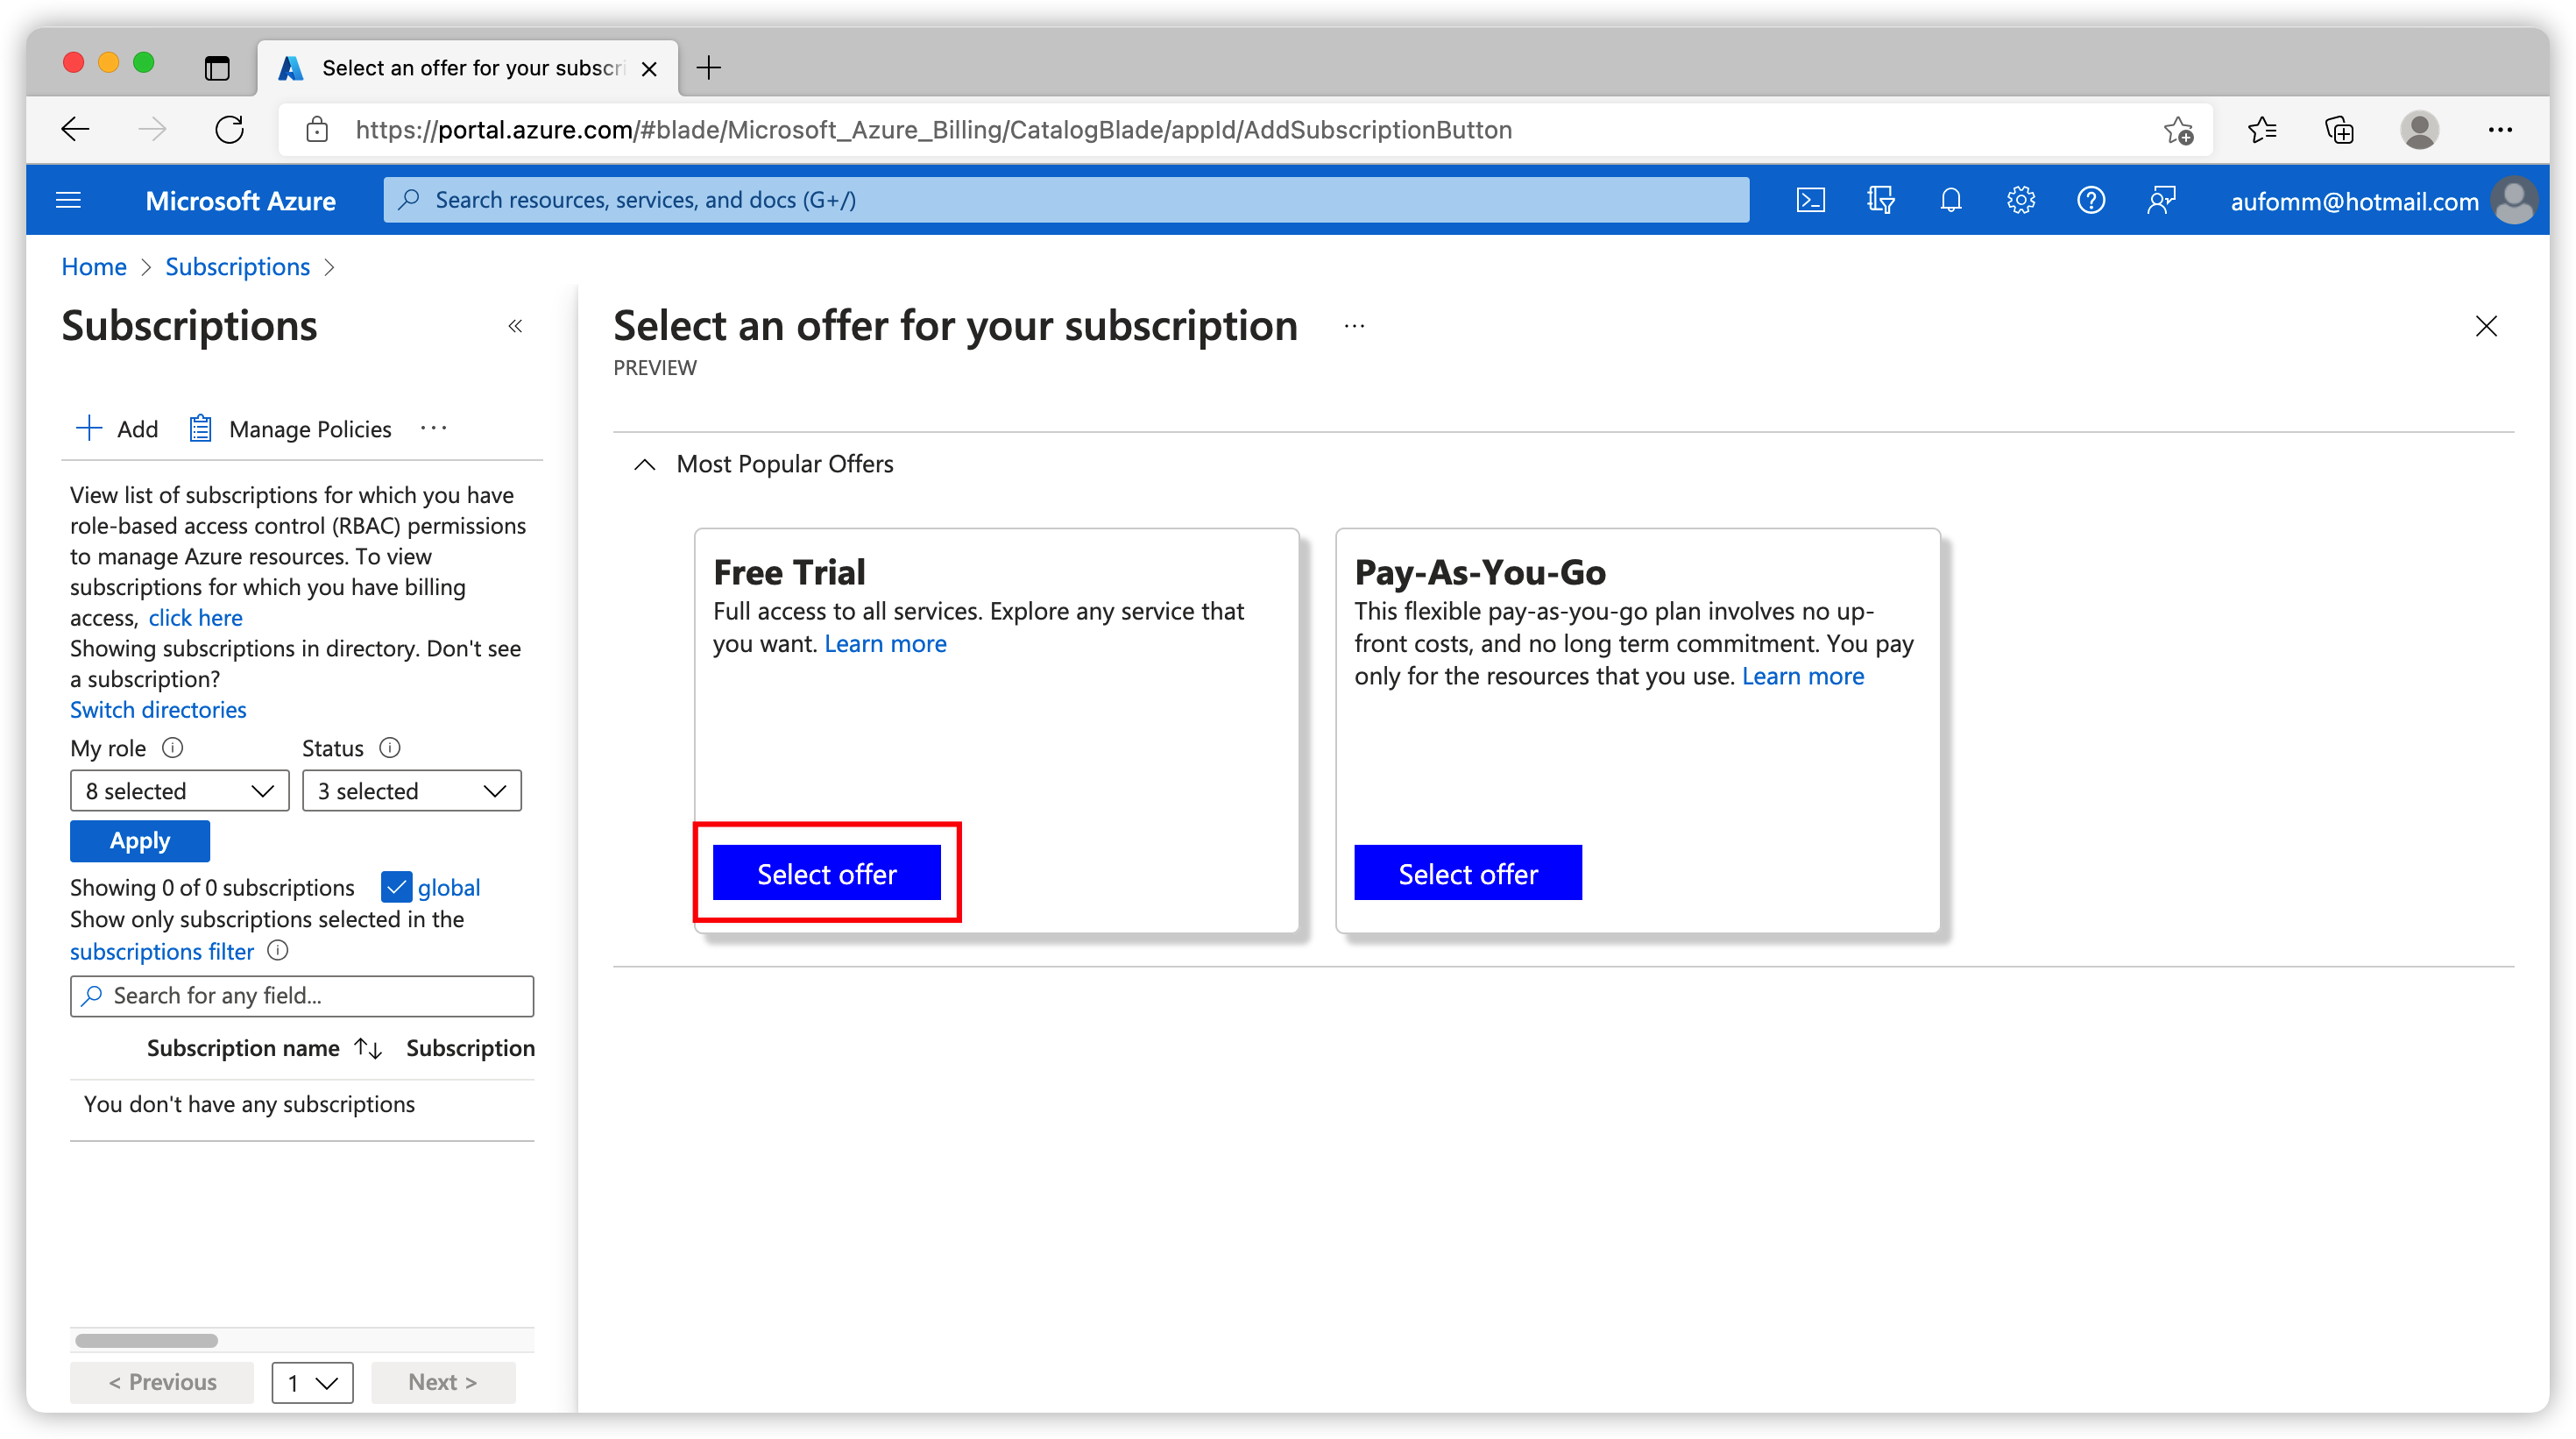The height and width of the screenshot is (1439, 2576).
Task: Collapse Most Popular Offers section
Action: tap(645, 464)
